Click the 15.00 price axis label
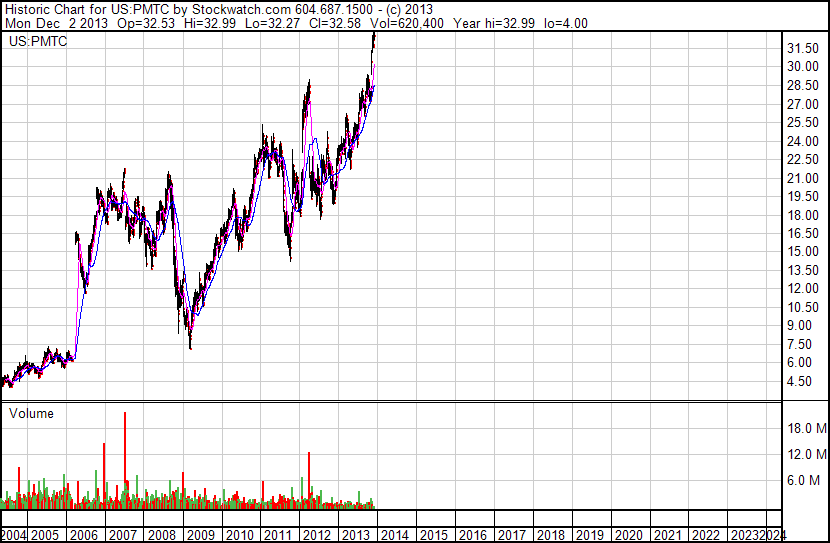This screenshot has height=543, width=830. coord(803,251)
